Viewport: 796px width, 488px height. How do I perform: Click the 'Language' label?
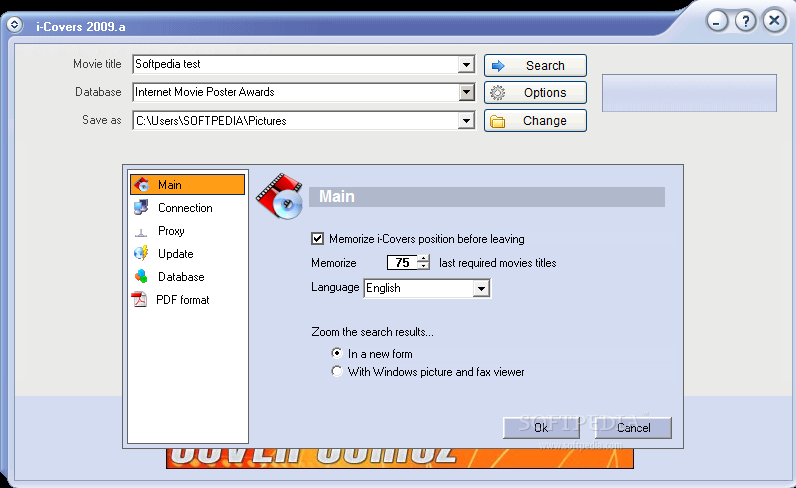335,287
